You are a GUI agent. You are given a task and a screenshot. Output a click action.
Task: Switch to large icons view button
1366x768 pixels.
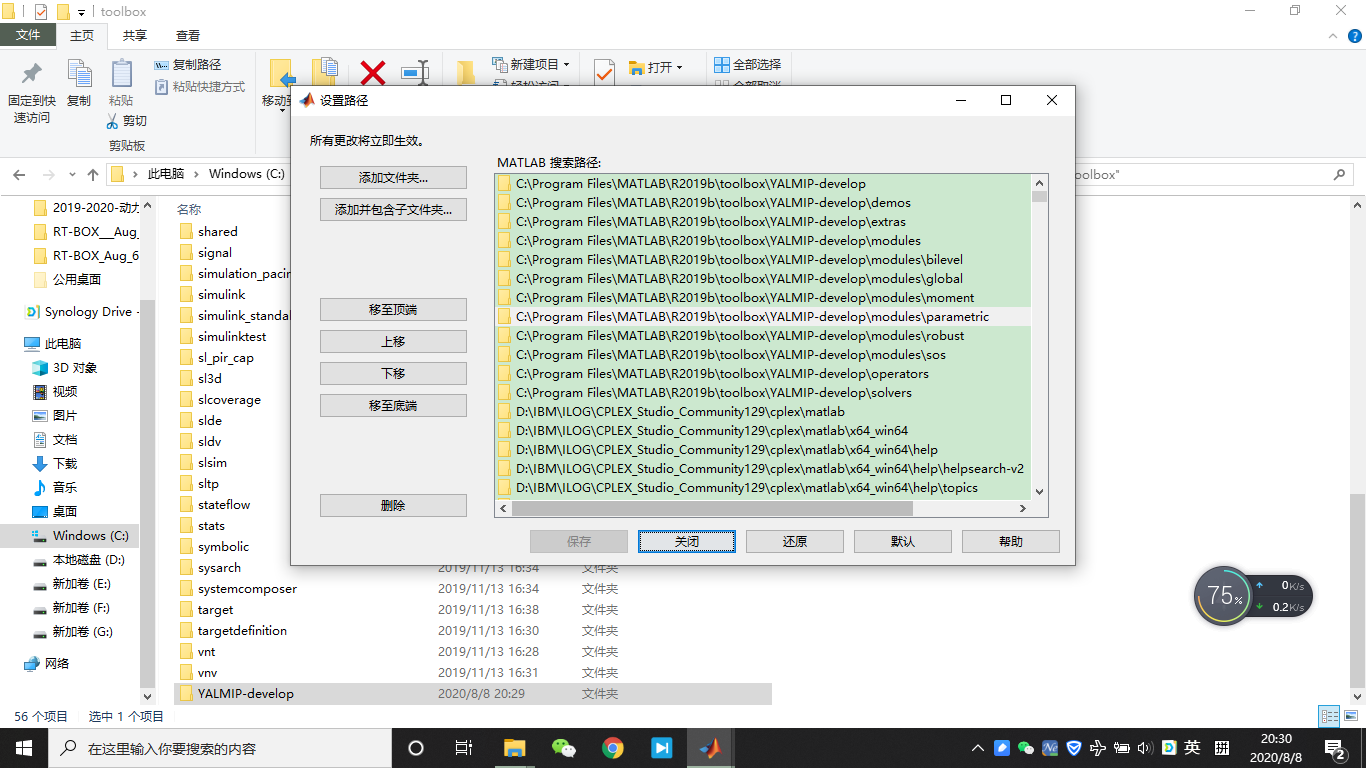tap(1349, 716)
